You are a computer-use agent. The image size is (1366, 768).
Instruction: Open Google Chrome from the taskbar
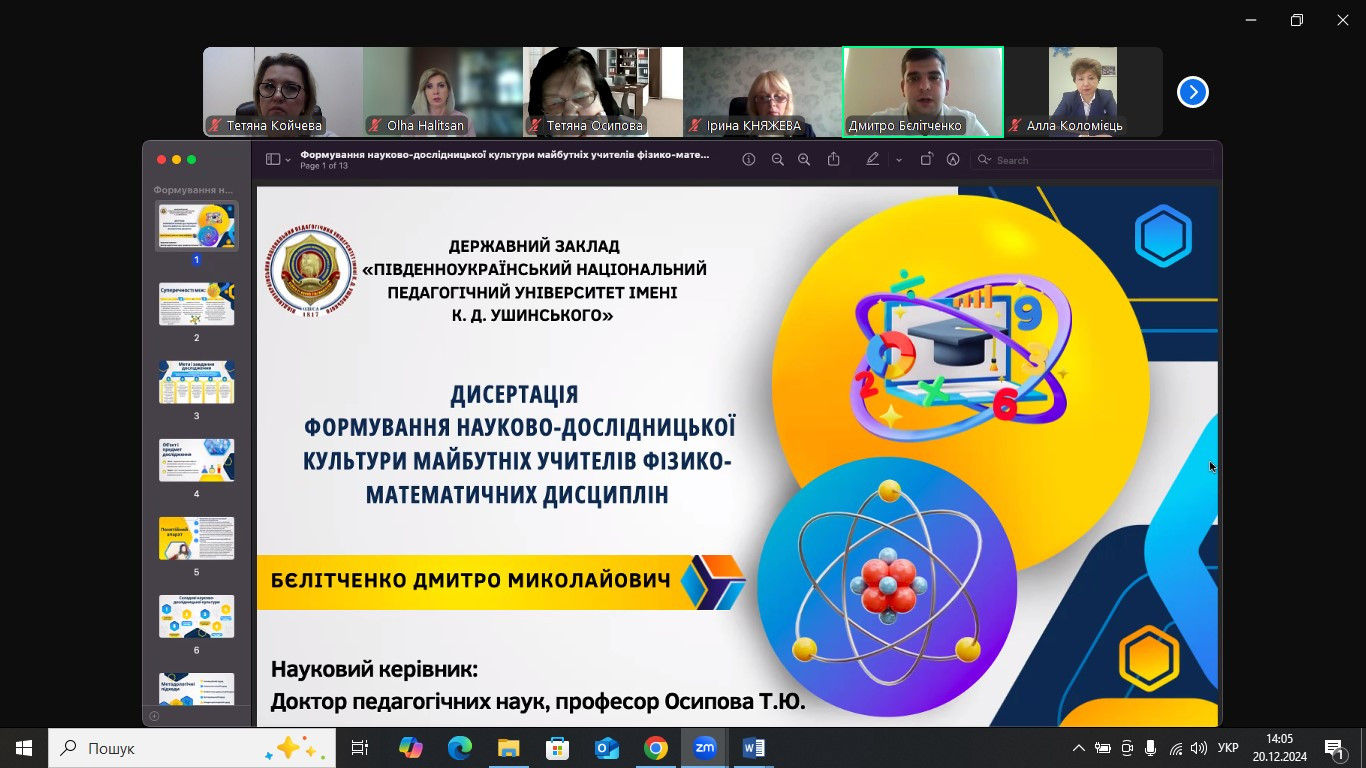[x=655, y=748]
